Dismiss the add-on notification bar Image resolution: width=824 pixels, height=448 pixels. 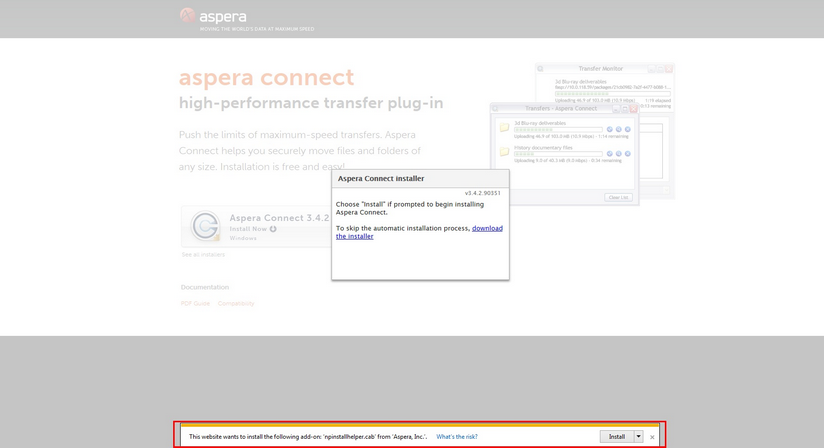[x=653, y=437]
